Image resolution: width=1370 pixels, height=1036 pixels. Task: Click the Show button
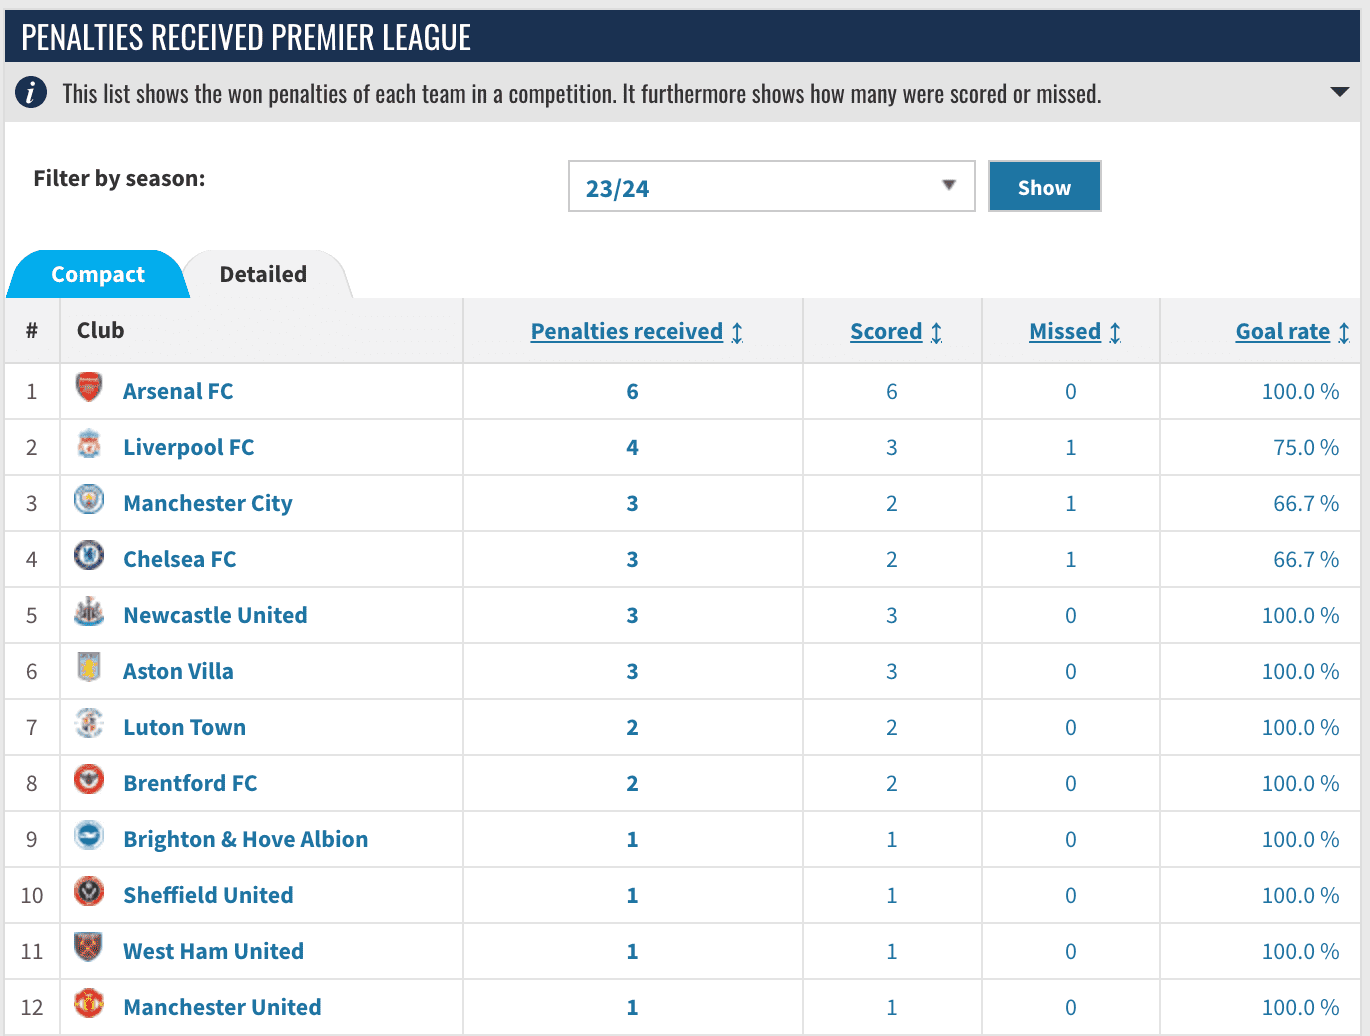point(1044,186)
